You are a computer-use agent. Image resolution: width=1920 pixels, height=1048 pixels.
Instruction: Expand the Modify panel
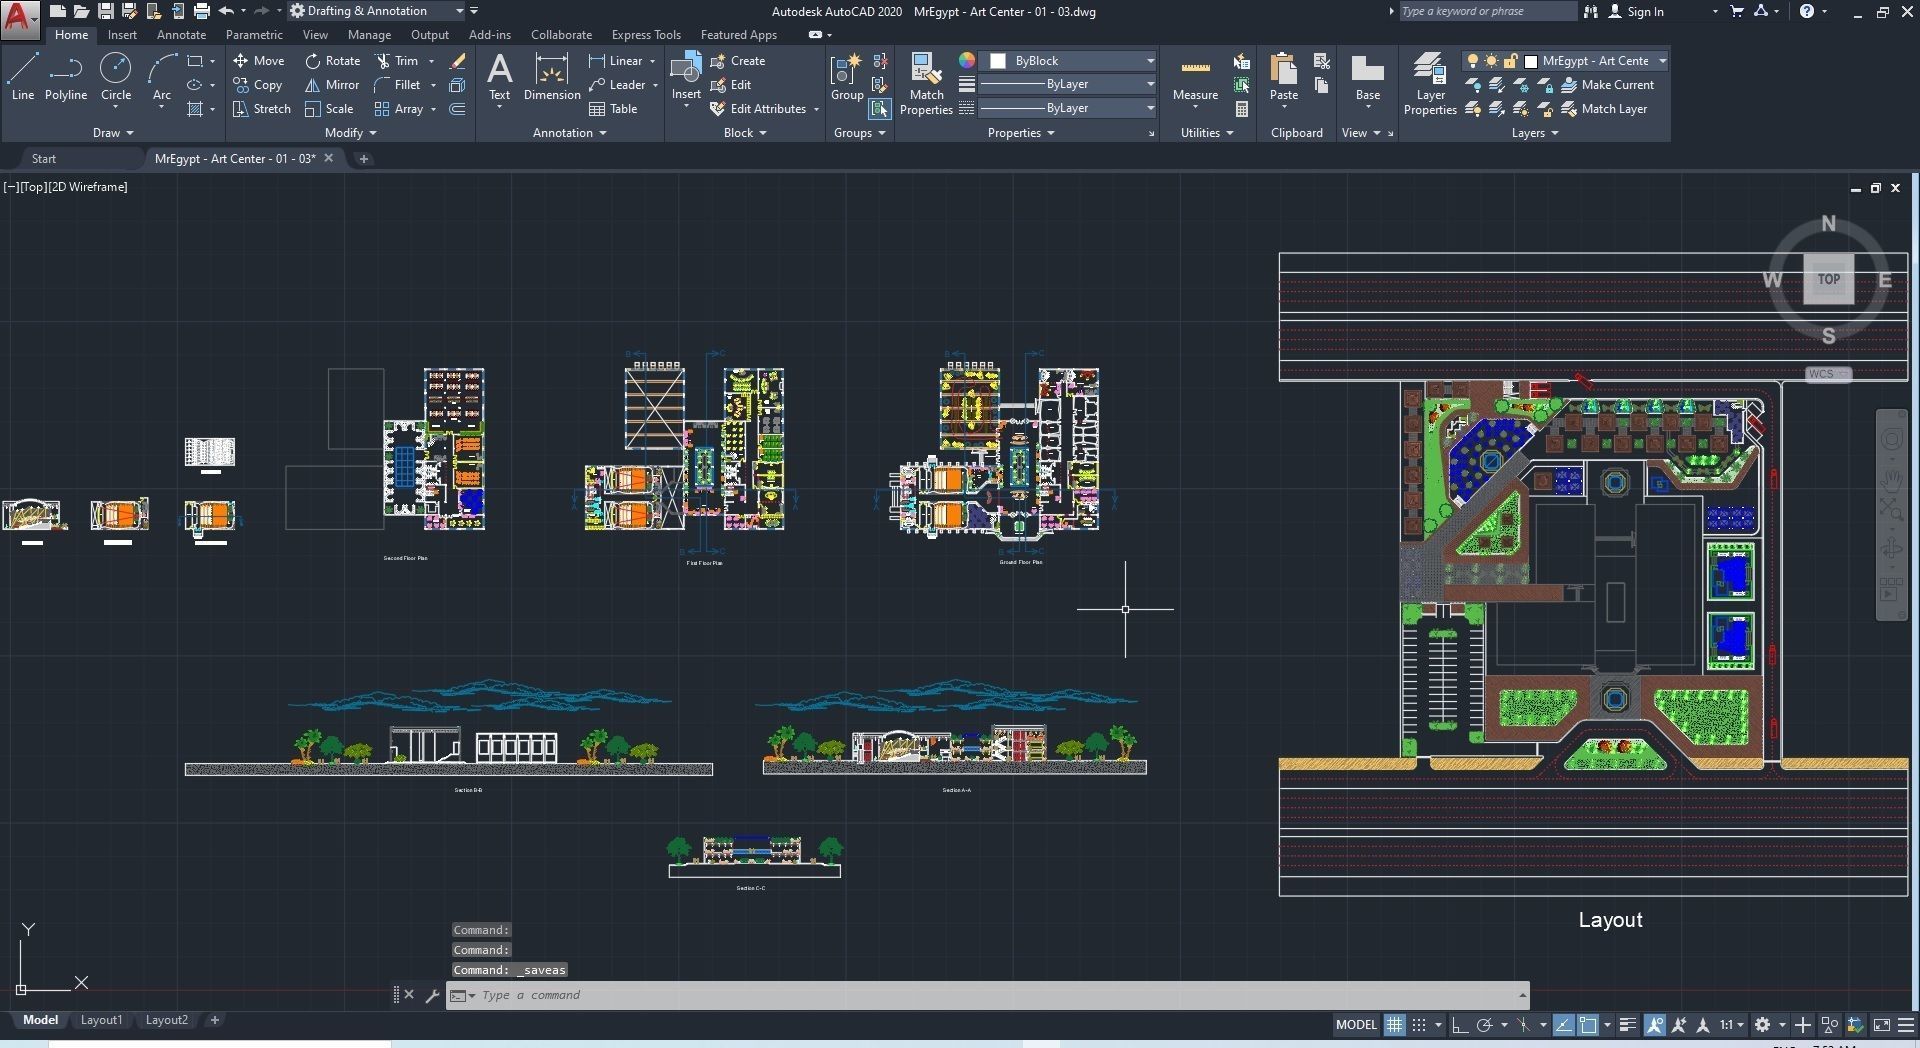(350, 133)
